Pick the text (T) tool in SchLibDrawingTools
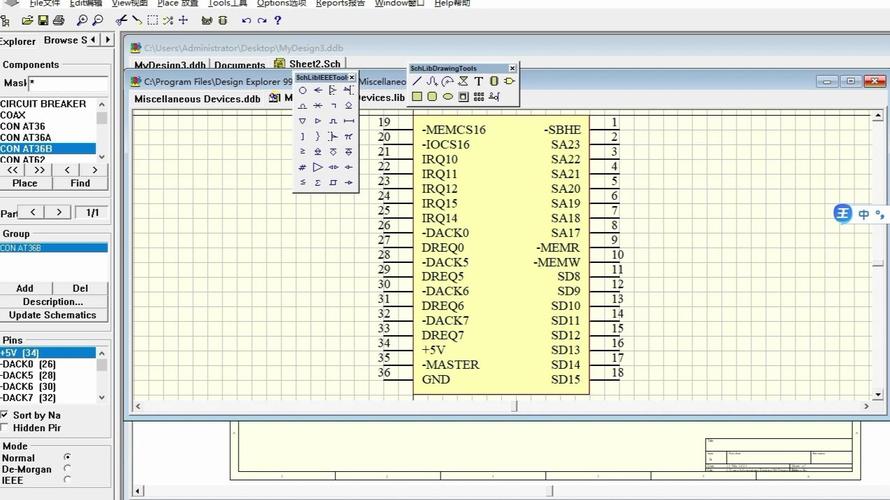890x500 pixels. point(478,81)
